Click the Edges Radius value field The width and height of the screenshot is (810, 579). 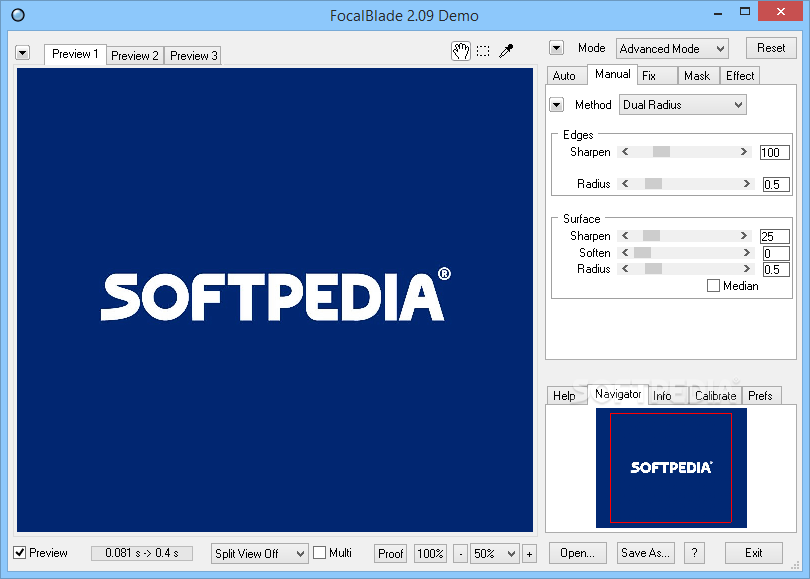pyautogui.click(x=776, y=184)
